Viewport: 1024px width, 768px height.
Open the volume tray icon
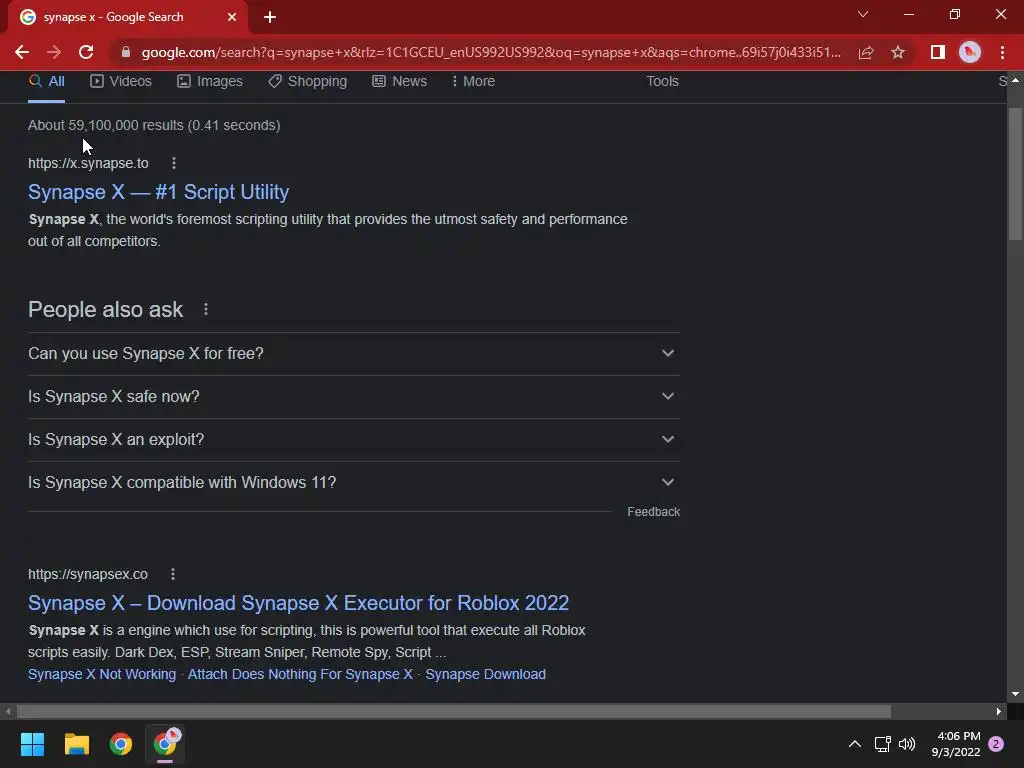907,744
